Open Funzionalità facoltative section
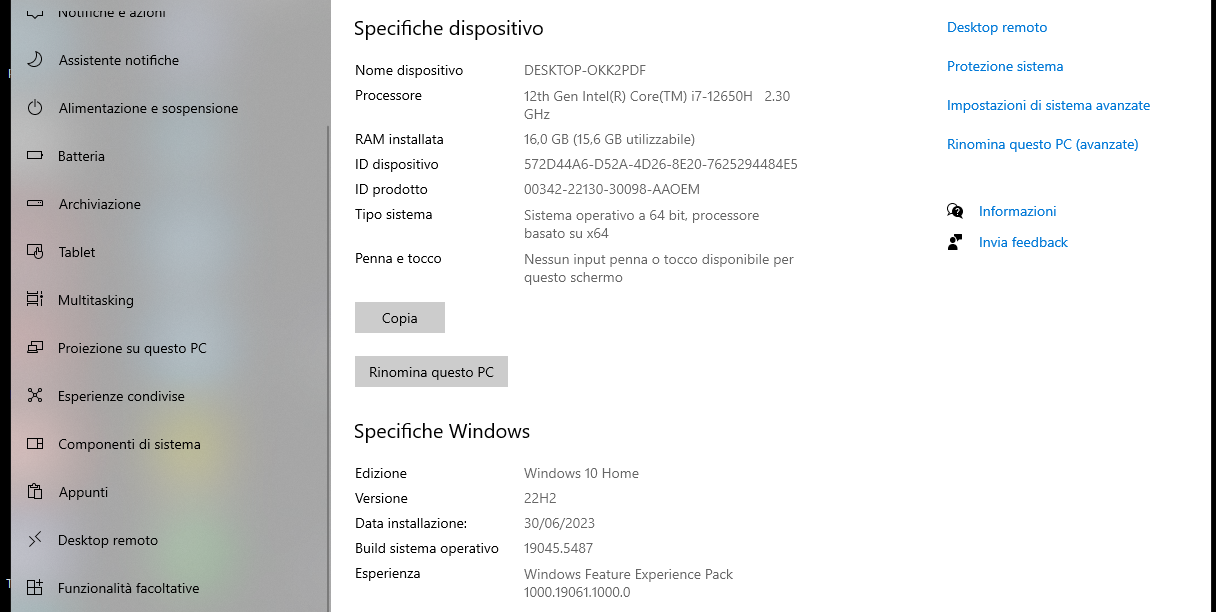1216x612 pixels. tap(128, 588)
